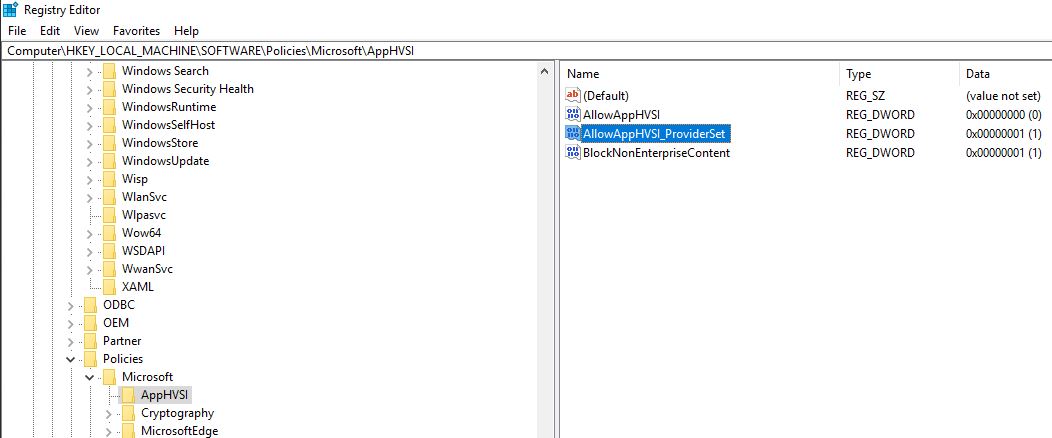1052x438 pixels.
Task: Expand the OEM key
Action: click(70, 323)
